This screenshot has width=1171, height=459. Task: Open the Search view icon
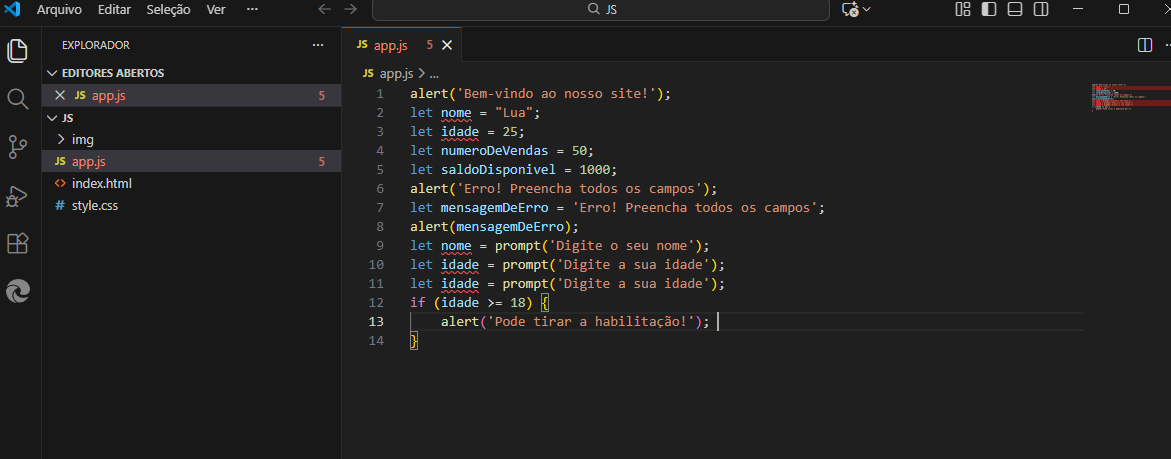tap(17, 98)
